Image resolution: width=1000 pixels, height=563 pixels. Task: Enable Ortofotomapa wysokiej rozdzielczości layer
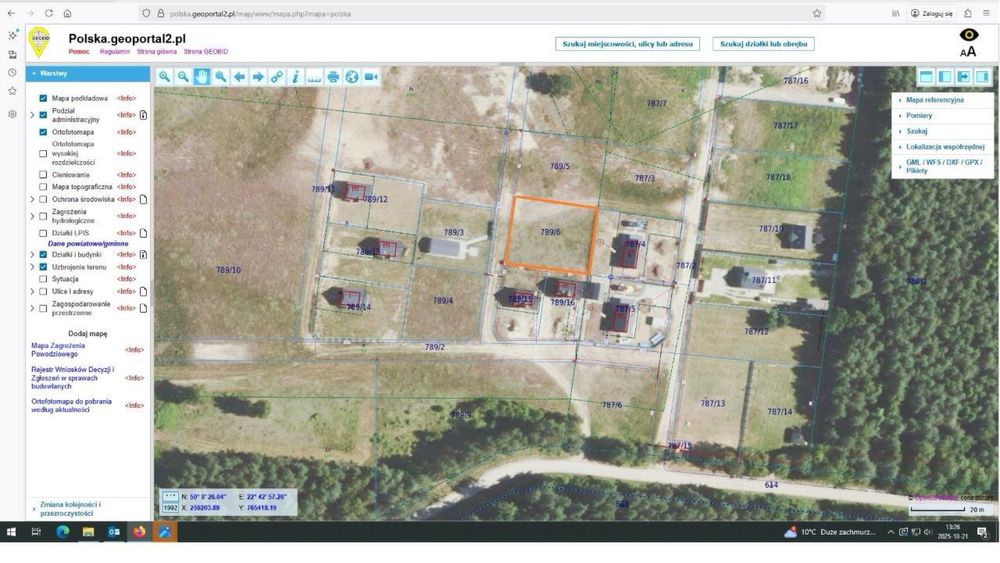[x=43, y=154]
